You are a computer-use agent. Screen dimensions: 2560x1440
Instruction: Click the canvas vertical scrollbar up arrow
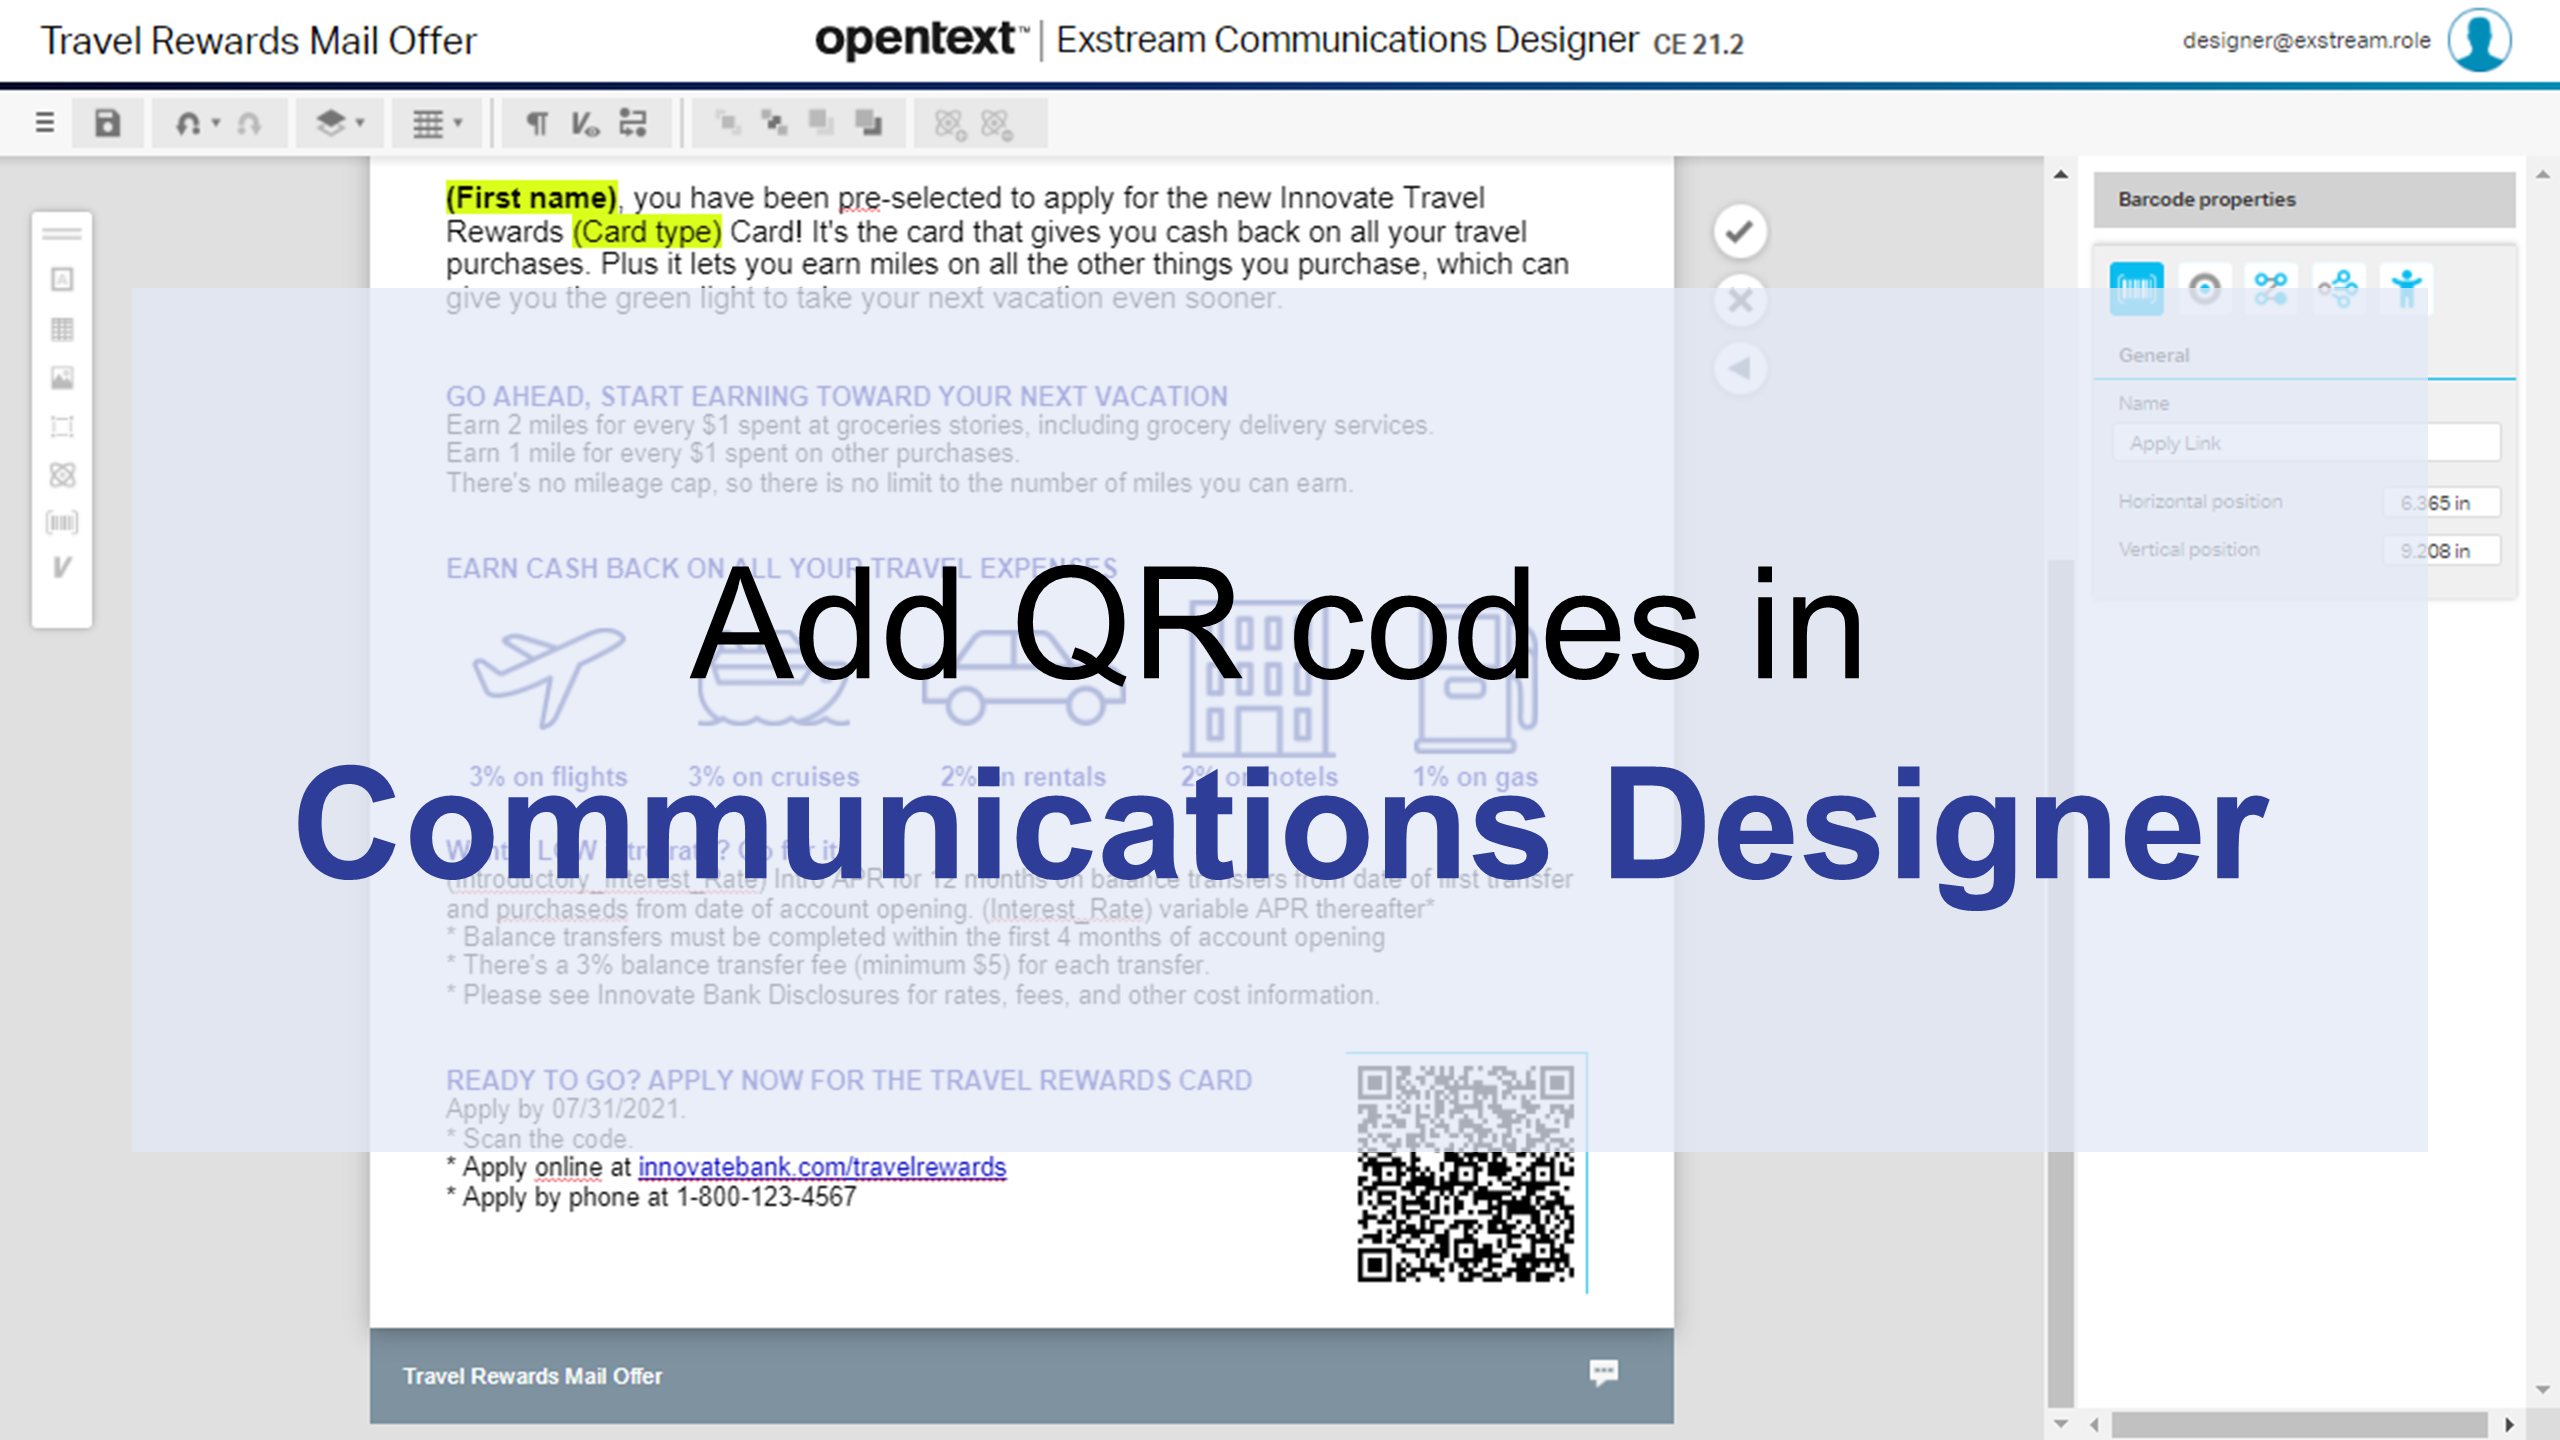[x=2061, y=174]
